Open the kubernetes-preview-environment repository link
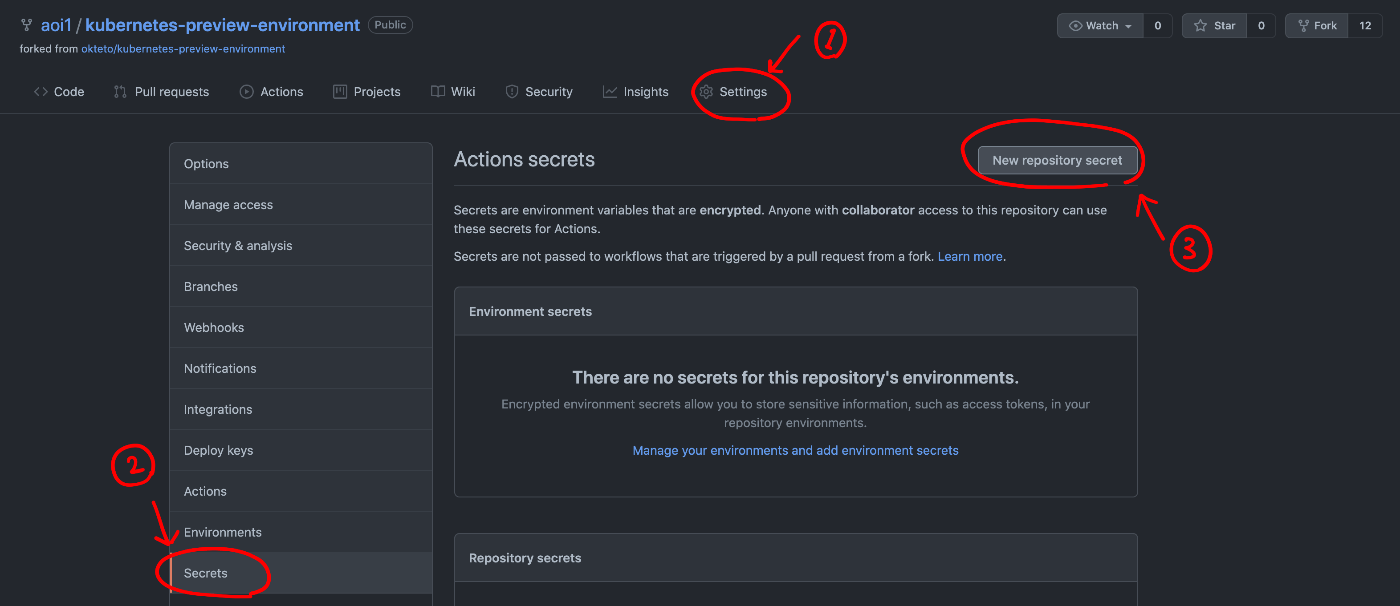Image resolution: width=1400 pixels, height=606 pixels. point(222,25)
